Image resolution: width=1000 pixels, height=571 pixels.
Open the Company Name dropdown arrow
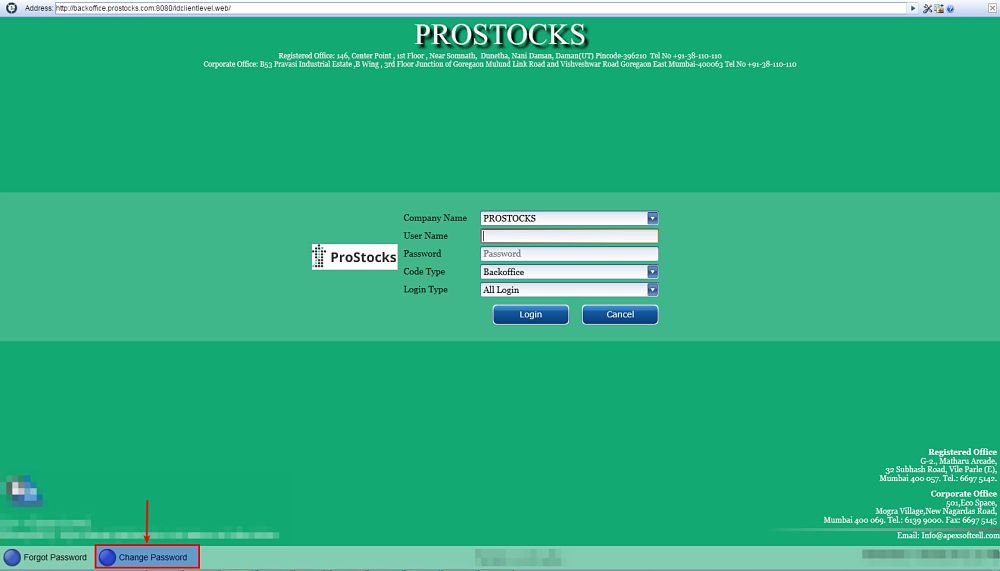(652, 218)
